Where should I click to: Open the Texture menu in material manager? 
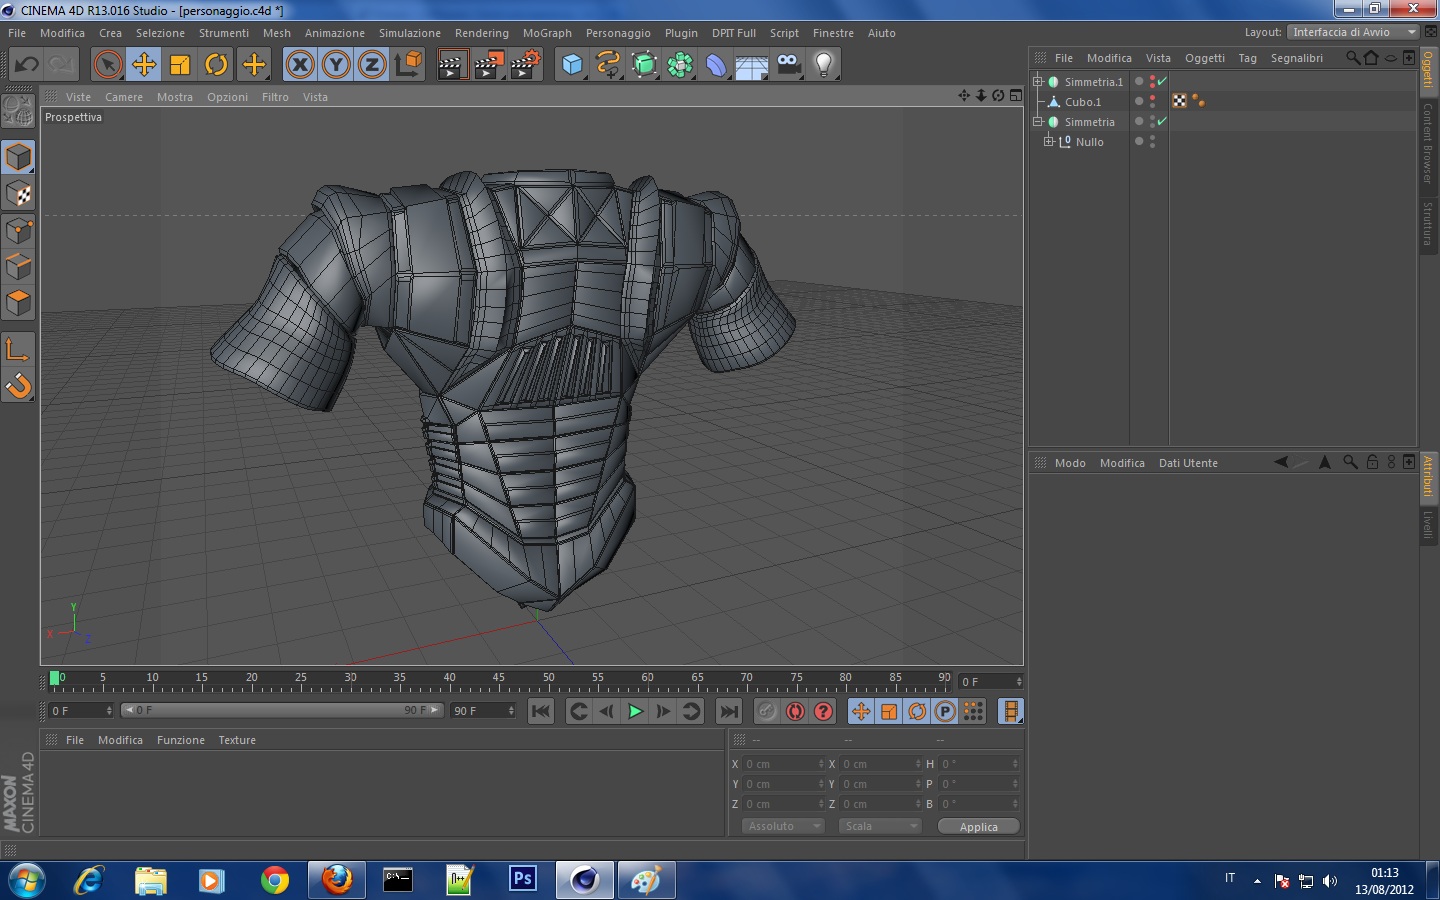coord(237,740)
